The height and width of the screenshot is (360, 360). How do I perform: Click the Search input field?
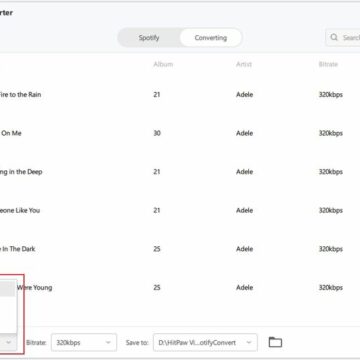(x=343, y=37)
